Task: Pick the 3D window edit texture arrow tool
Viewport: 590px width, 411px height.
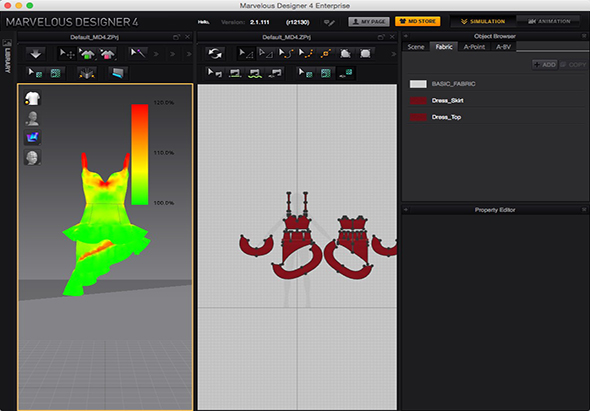Action: (36, 73)
